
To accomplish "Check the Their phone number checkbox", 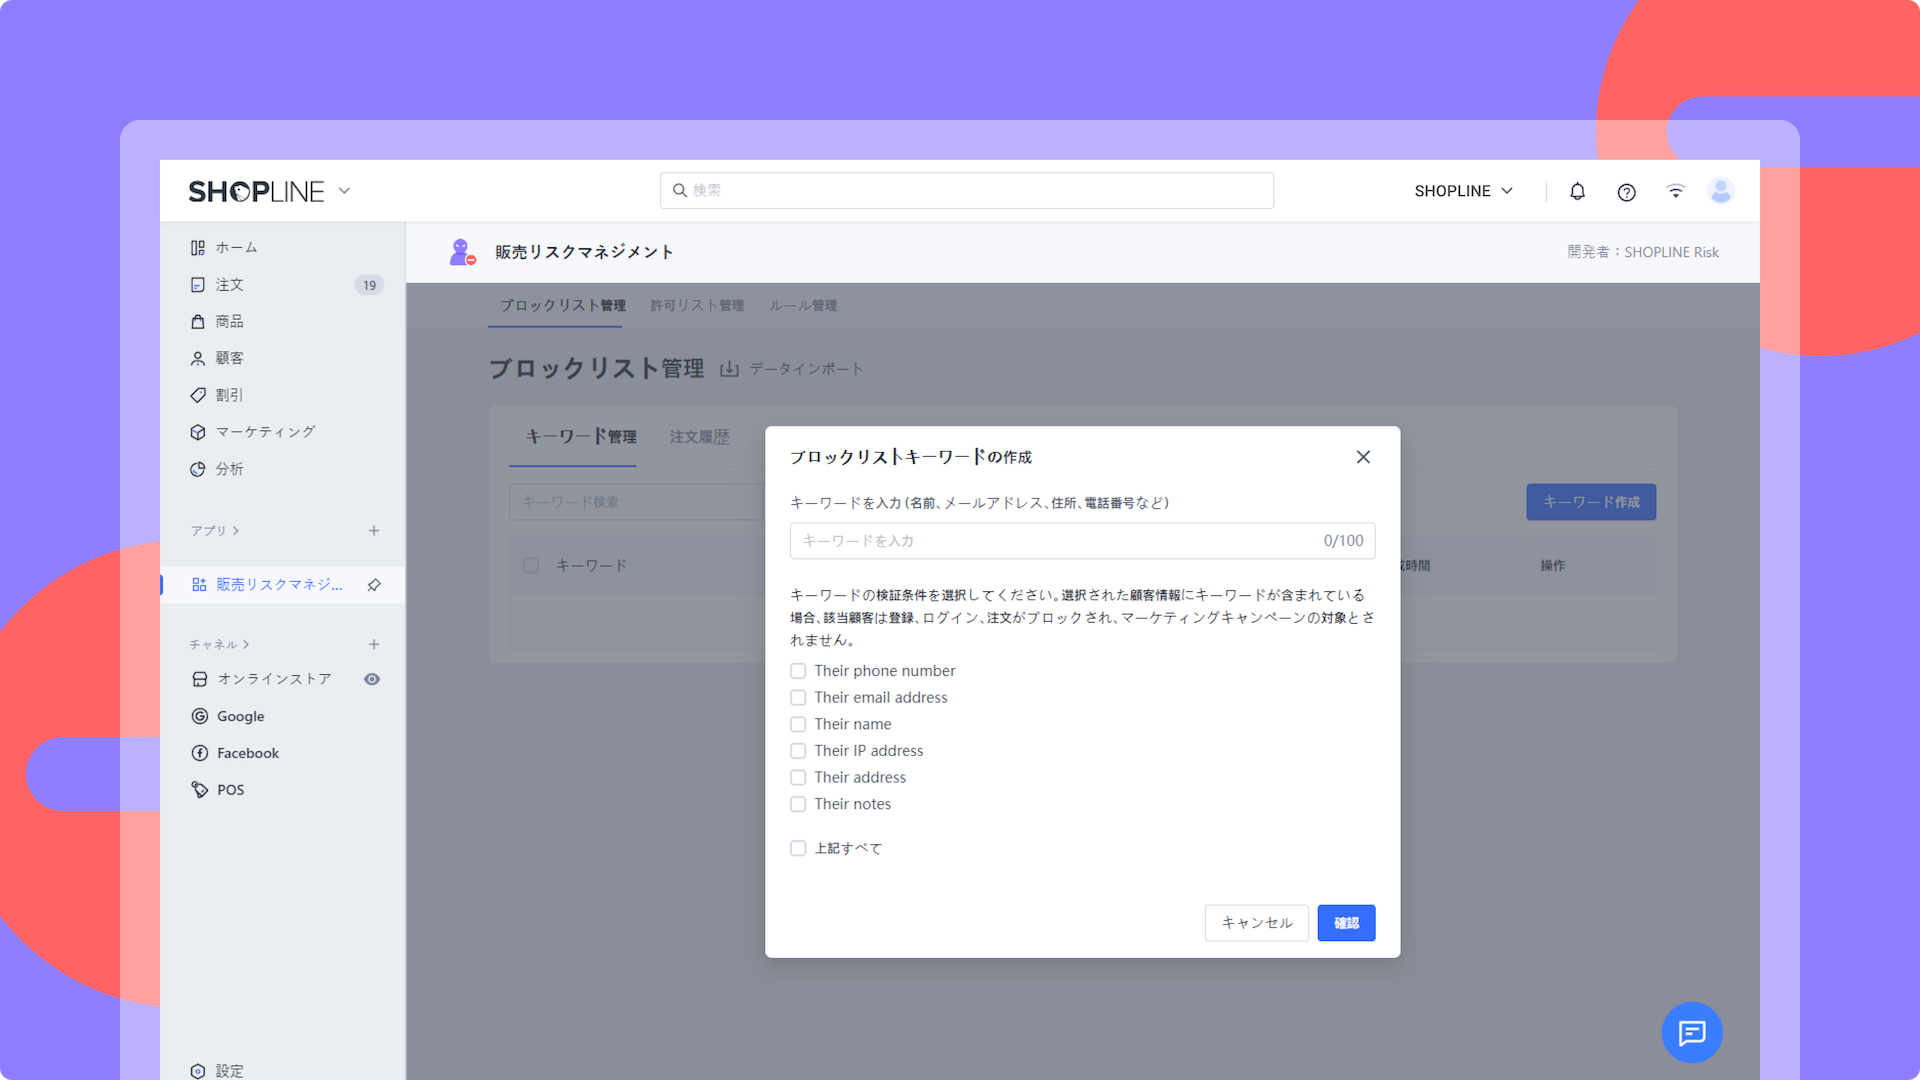I will coord(798,671).
